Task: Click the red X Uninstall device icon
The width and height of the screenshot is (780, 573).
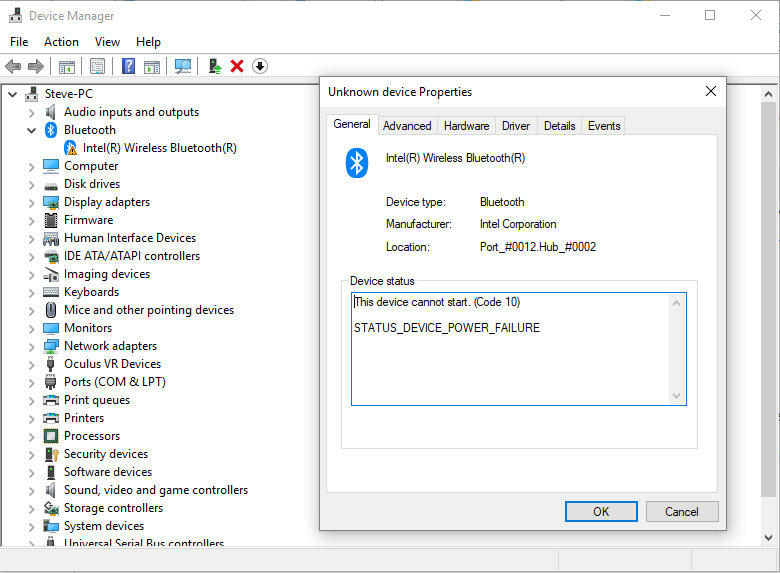Action: [237, 66]
